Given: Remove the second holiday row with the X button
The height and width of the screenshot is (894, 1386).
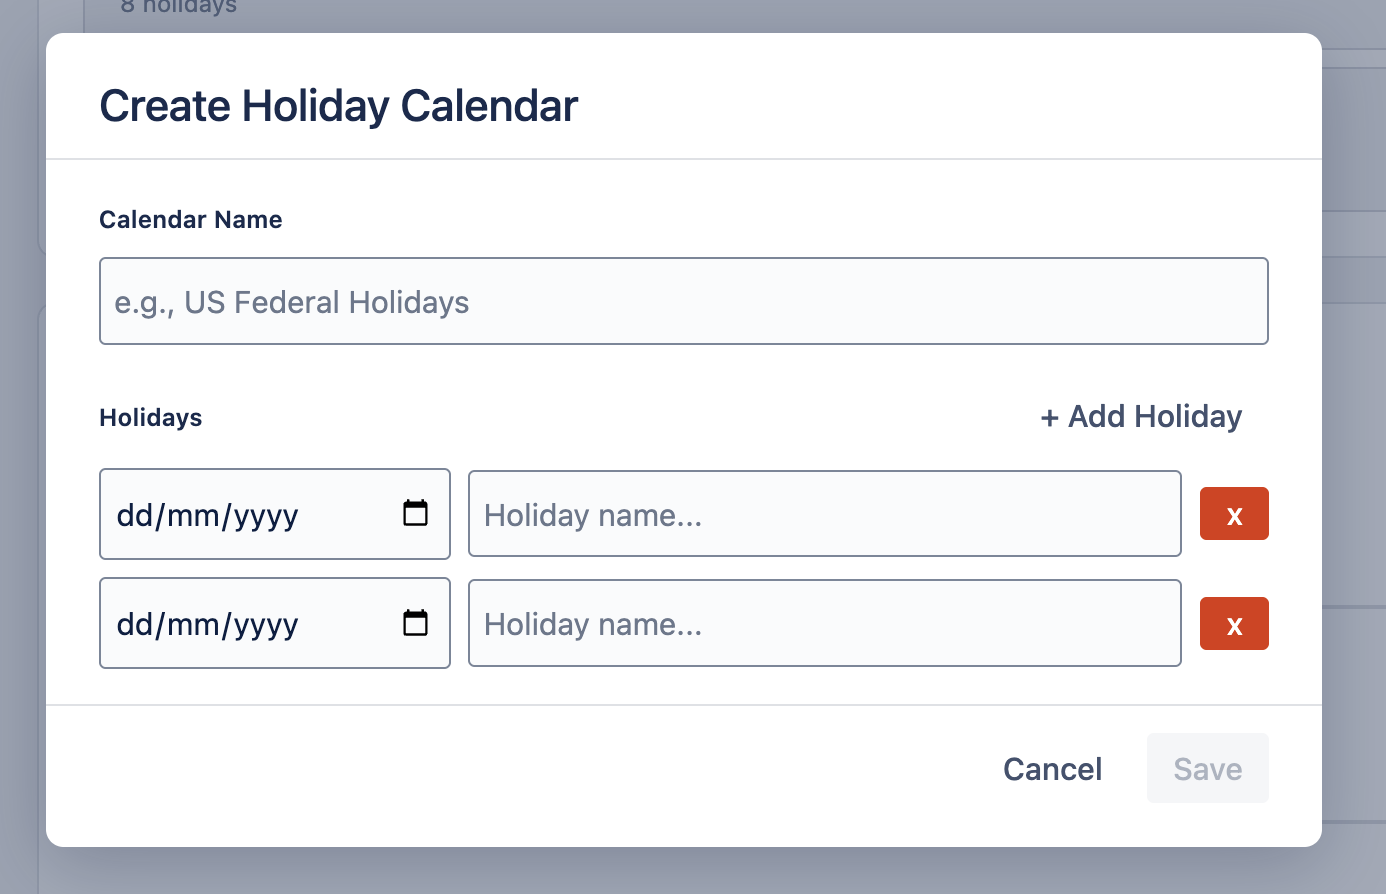Looking at the screenshot, I should pos(1234,623).
